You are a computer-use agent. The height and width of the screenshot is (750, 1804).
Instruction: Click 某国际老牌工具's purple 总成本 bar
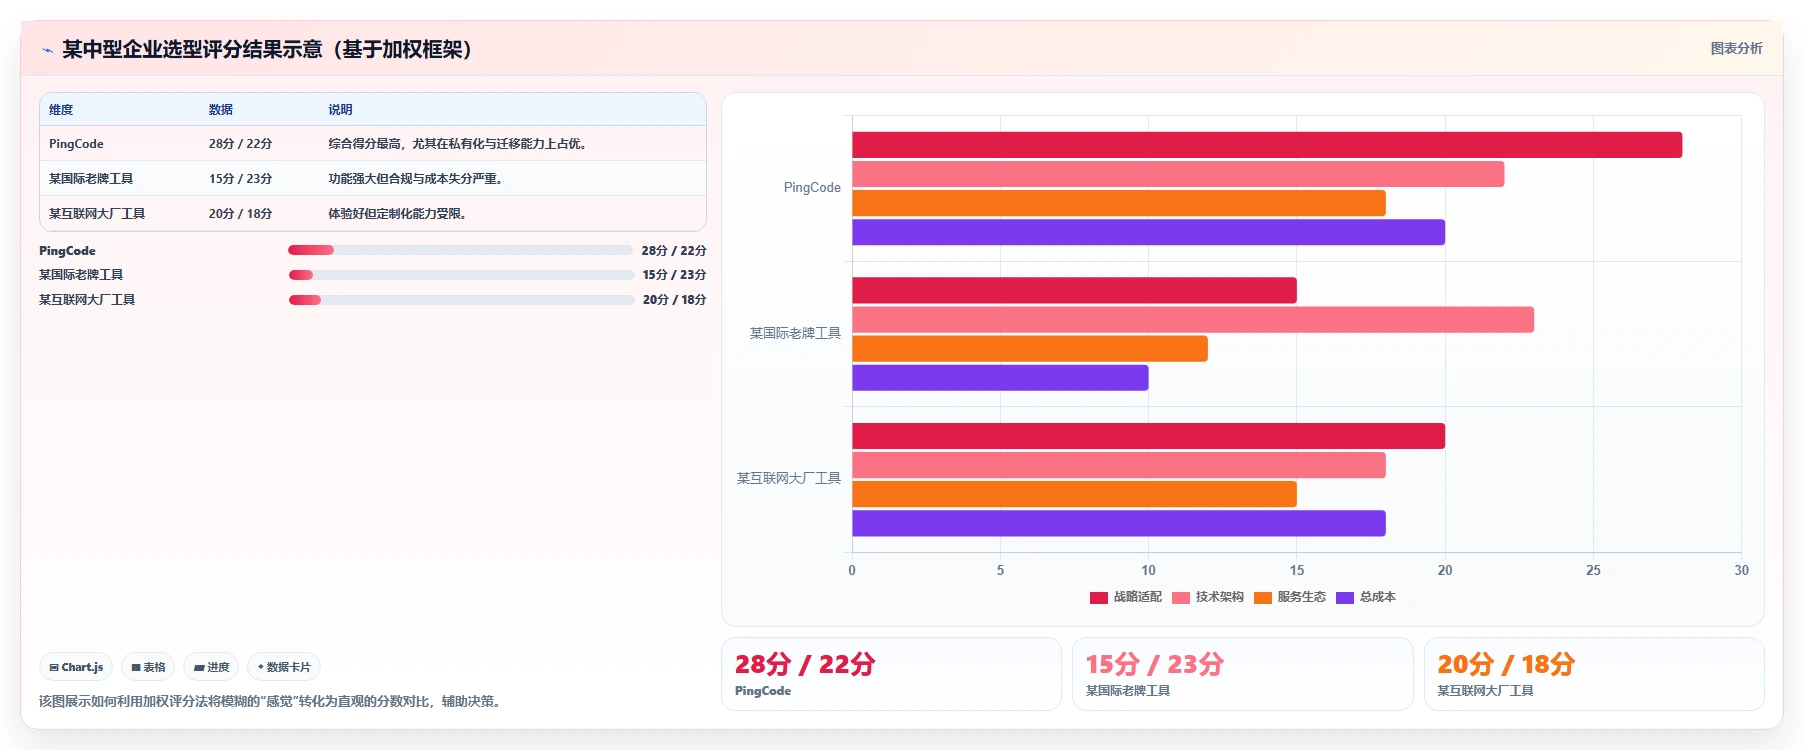point(1000,378)
